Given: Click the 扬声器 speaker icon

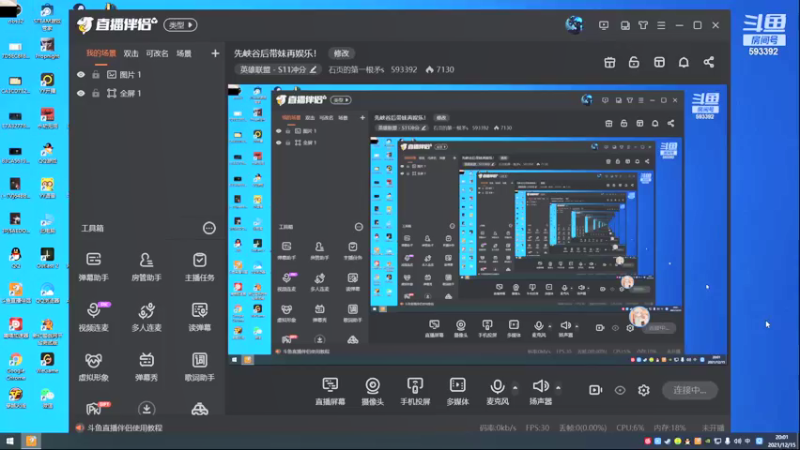Looking at the screenshot, I should click(x=540, y=386).
